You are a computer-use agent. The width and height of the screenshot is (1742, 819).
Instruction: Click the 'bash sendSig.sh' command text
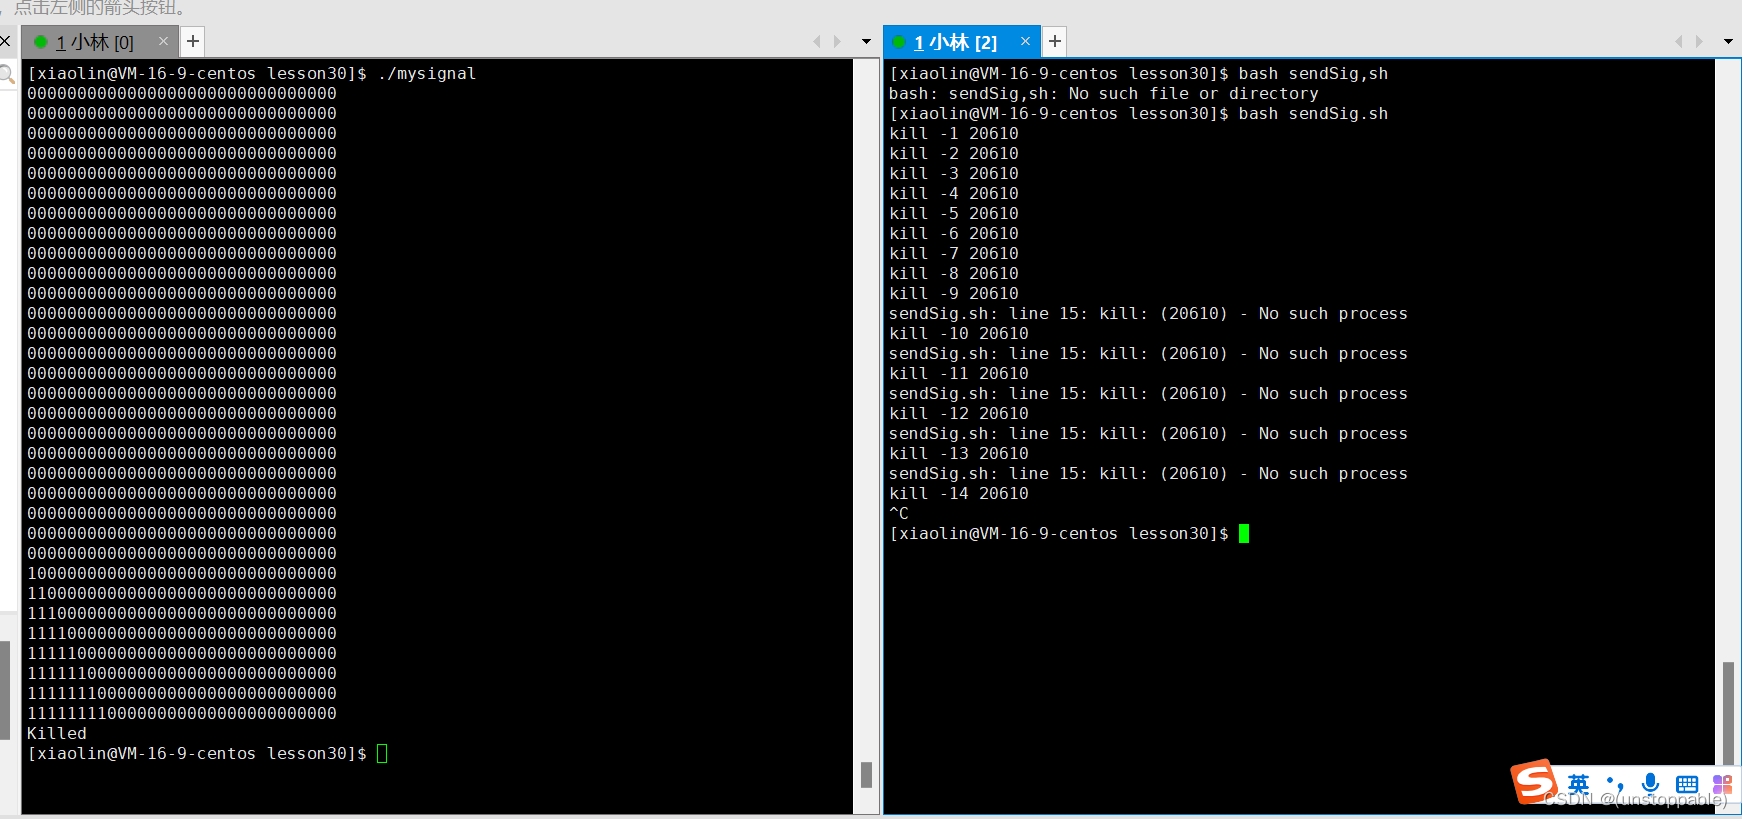coord(1314,113)
